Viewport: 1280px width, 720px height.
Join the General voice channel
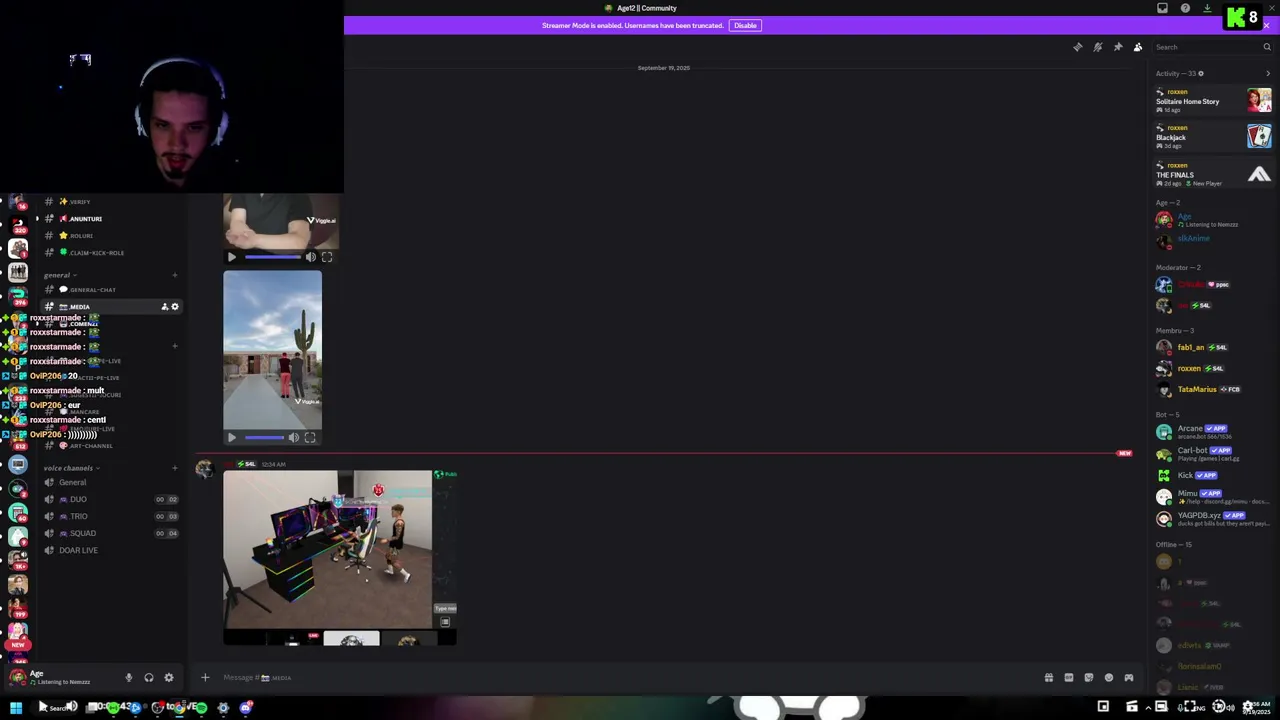(110, 482)
